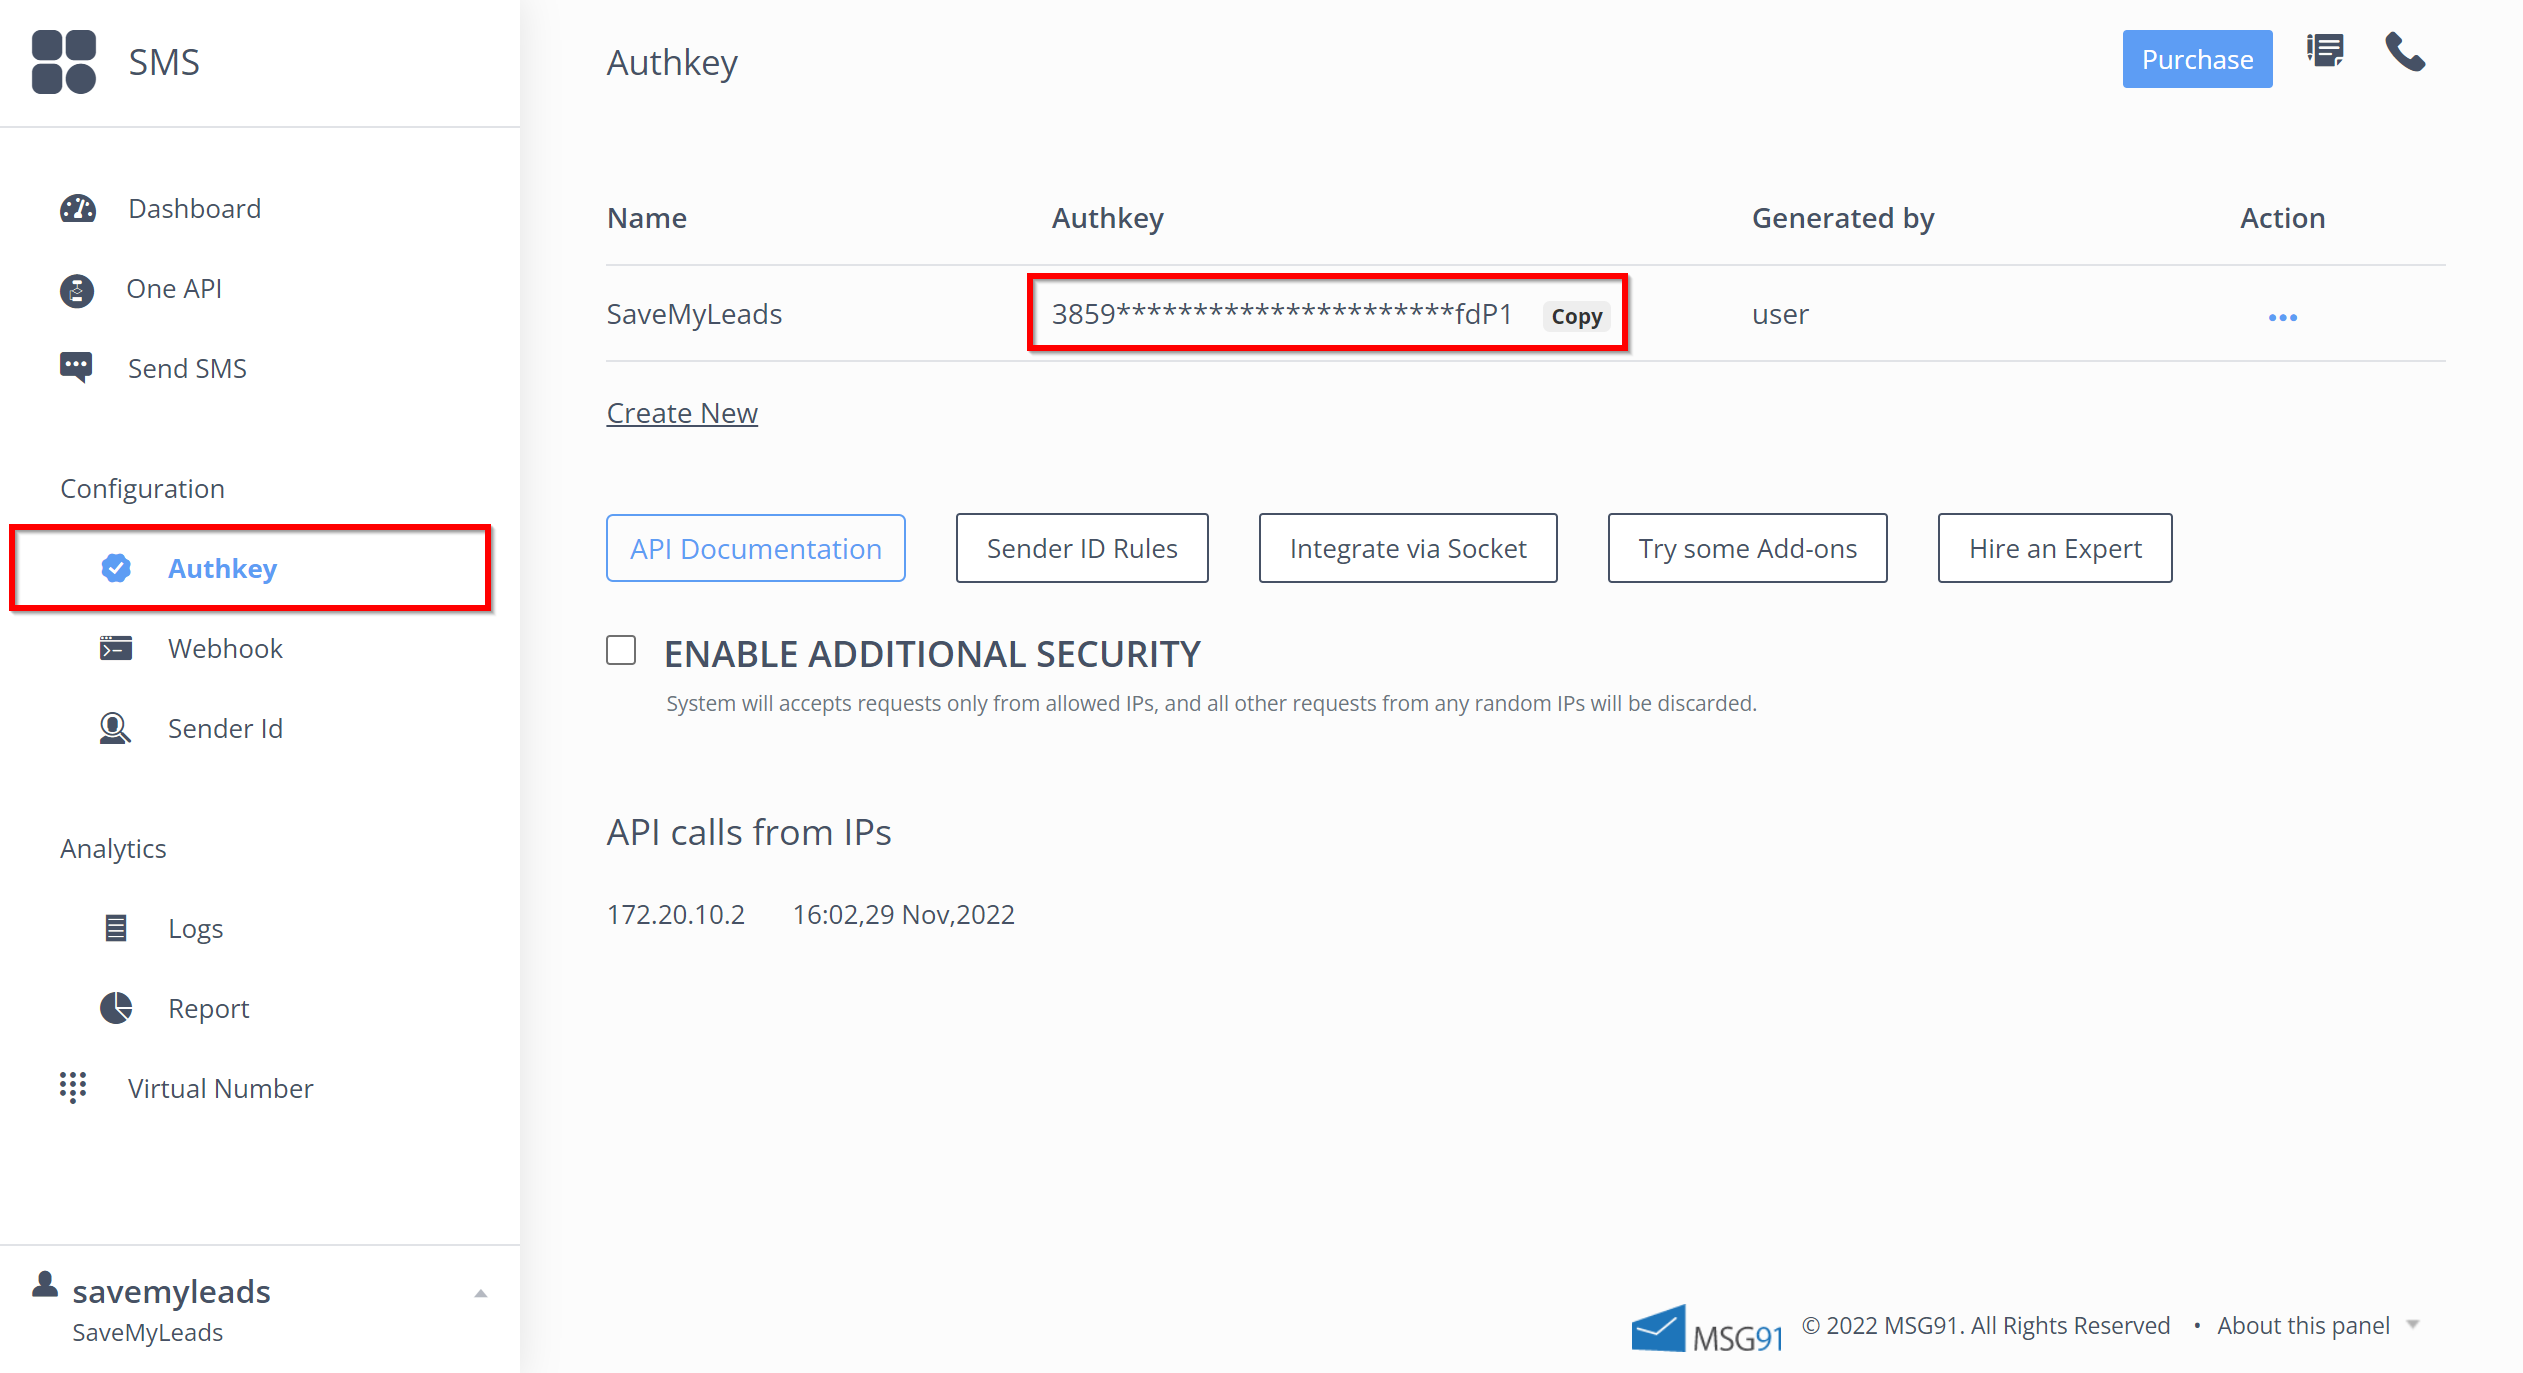This screenshot has height=1373, width=2523.
Task: Click the About this panel link
Action: 2303,1325
